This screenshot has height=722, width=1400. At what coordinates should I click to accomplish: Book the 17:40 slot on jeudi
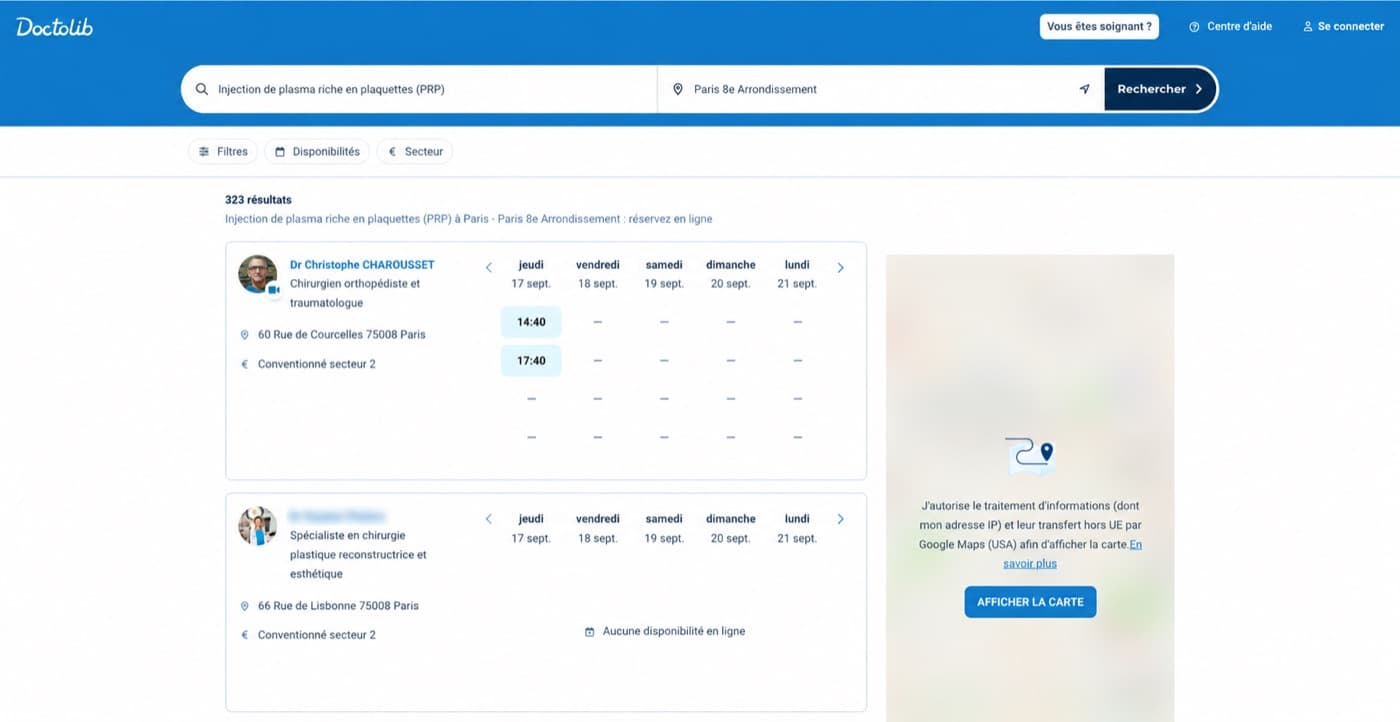point(531,360)
